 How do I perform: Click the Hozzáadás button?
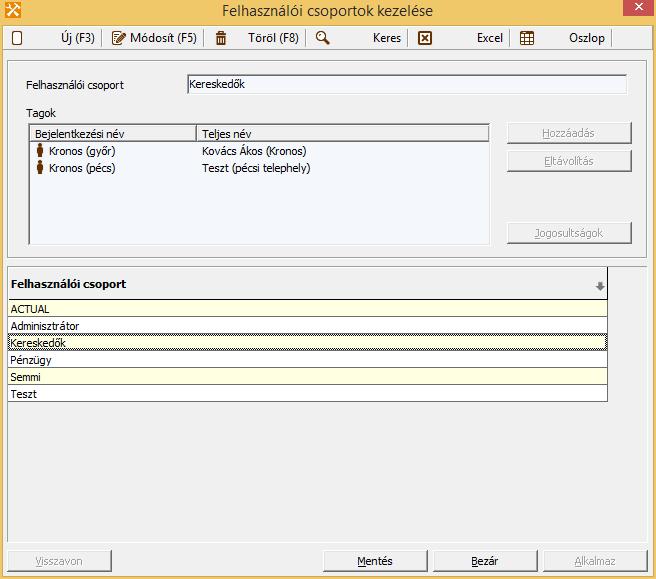[569, 133]
